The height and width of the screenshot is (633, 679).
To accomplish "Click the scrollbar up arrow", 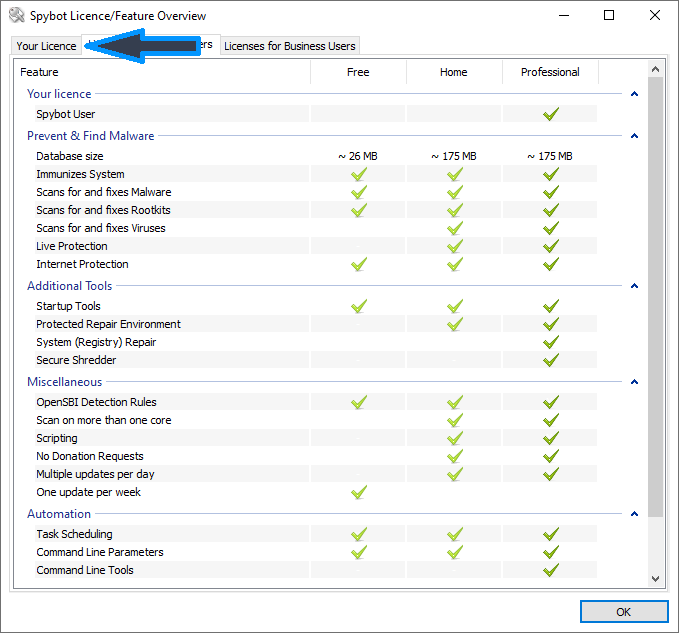I will pyautogui.click(x=655, y=69).
